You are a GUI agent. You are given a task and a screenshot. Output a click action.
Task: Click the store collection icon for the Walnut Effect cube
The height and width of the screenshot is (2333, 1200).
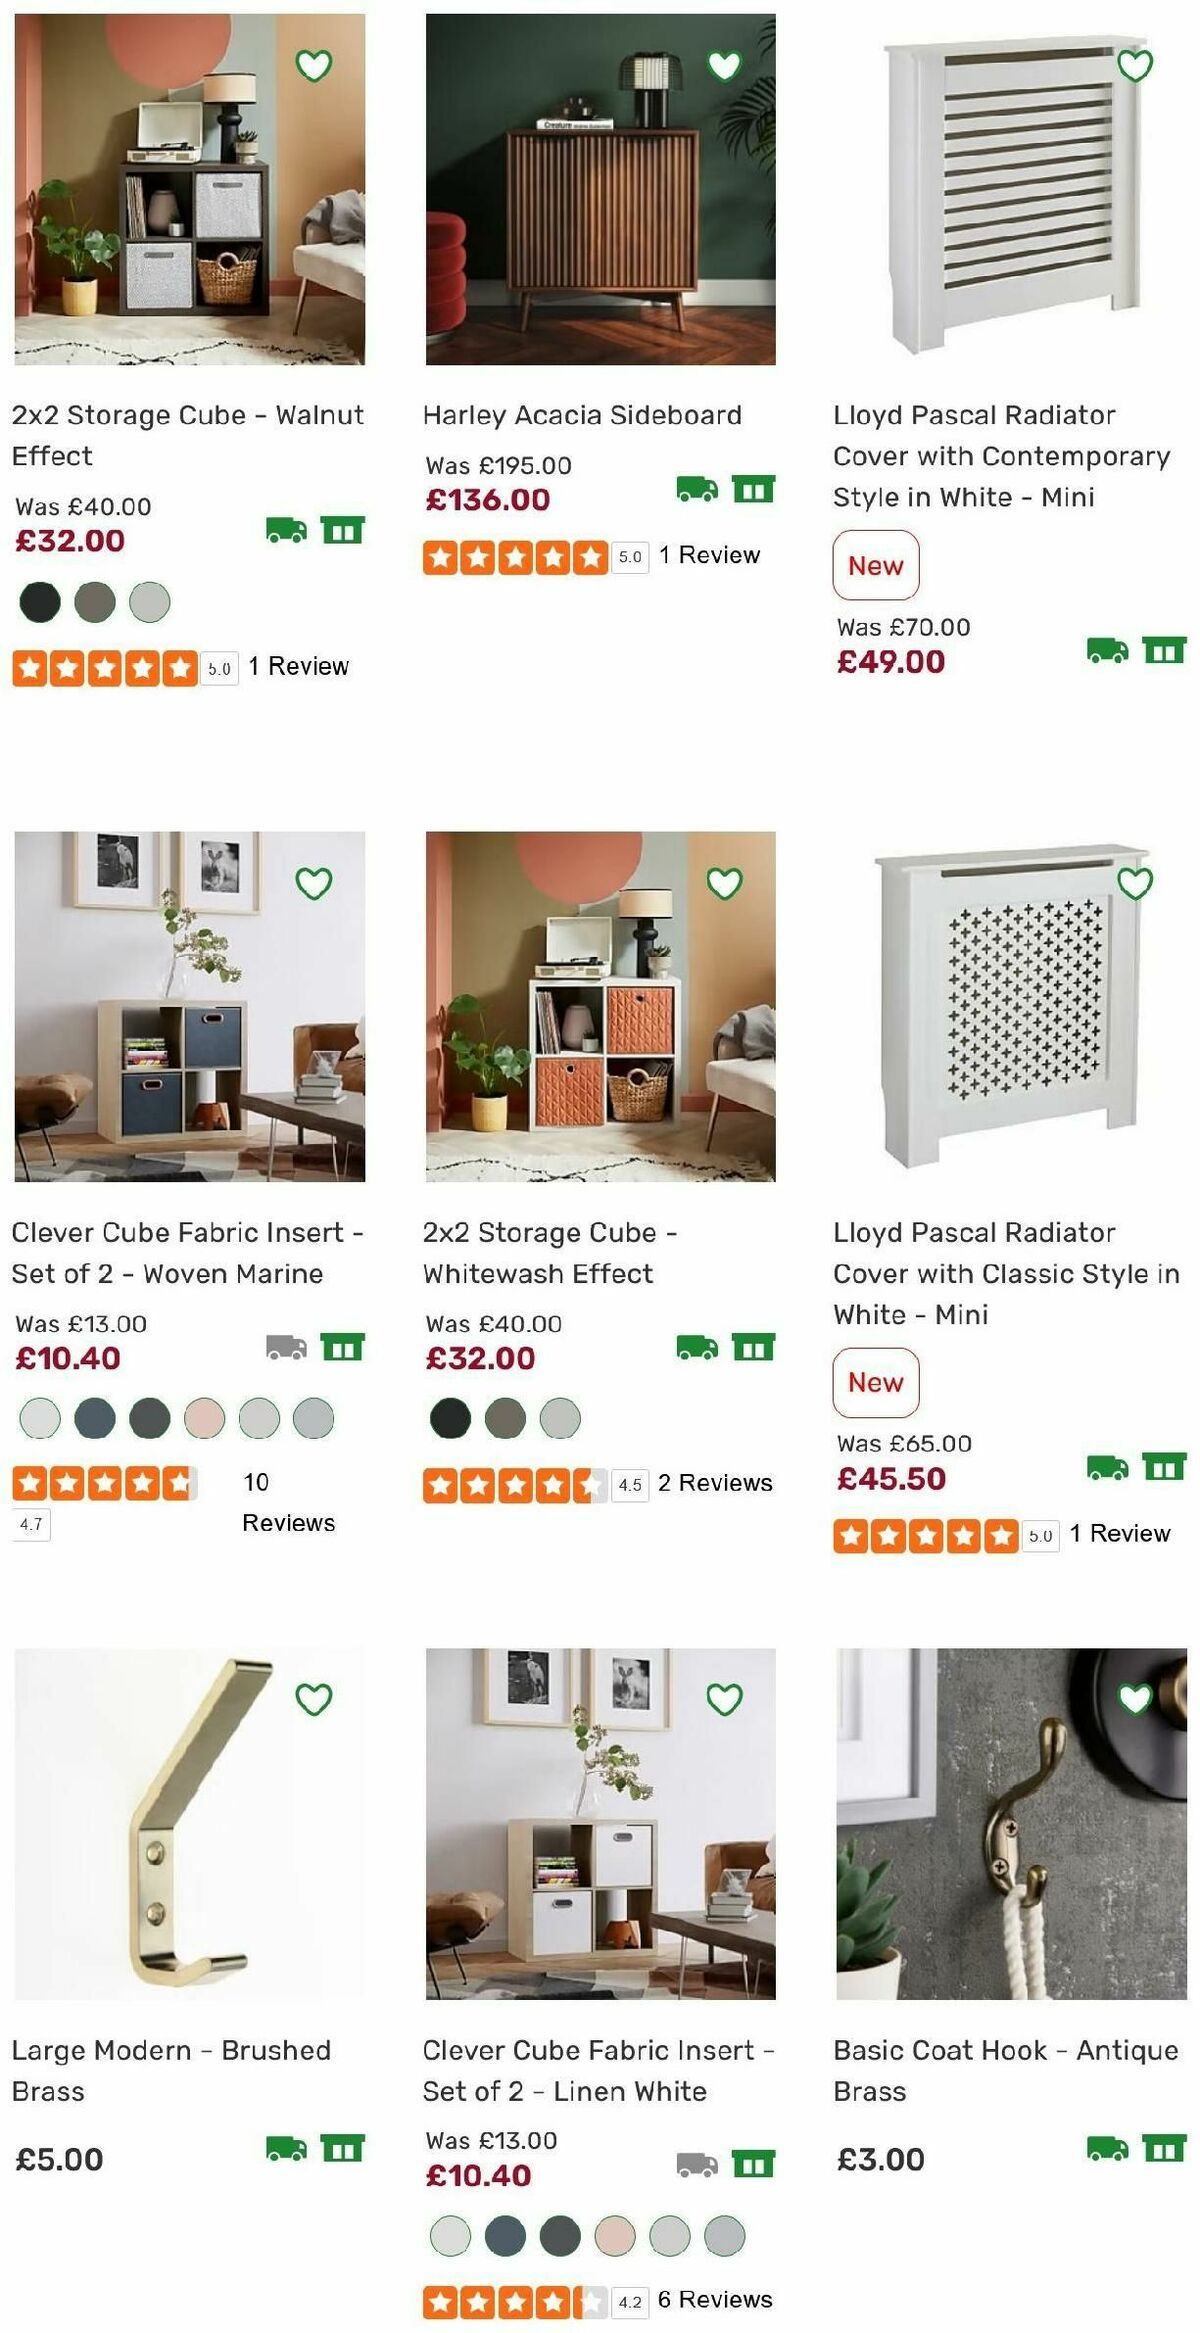(343, 531)
